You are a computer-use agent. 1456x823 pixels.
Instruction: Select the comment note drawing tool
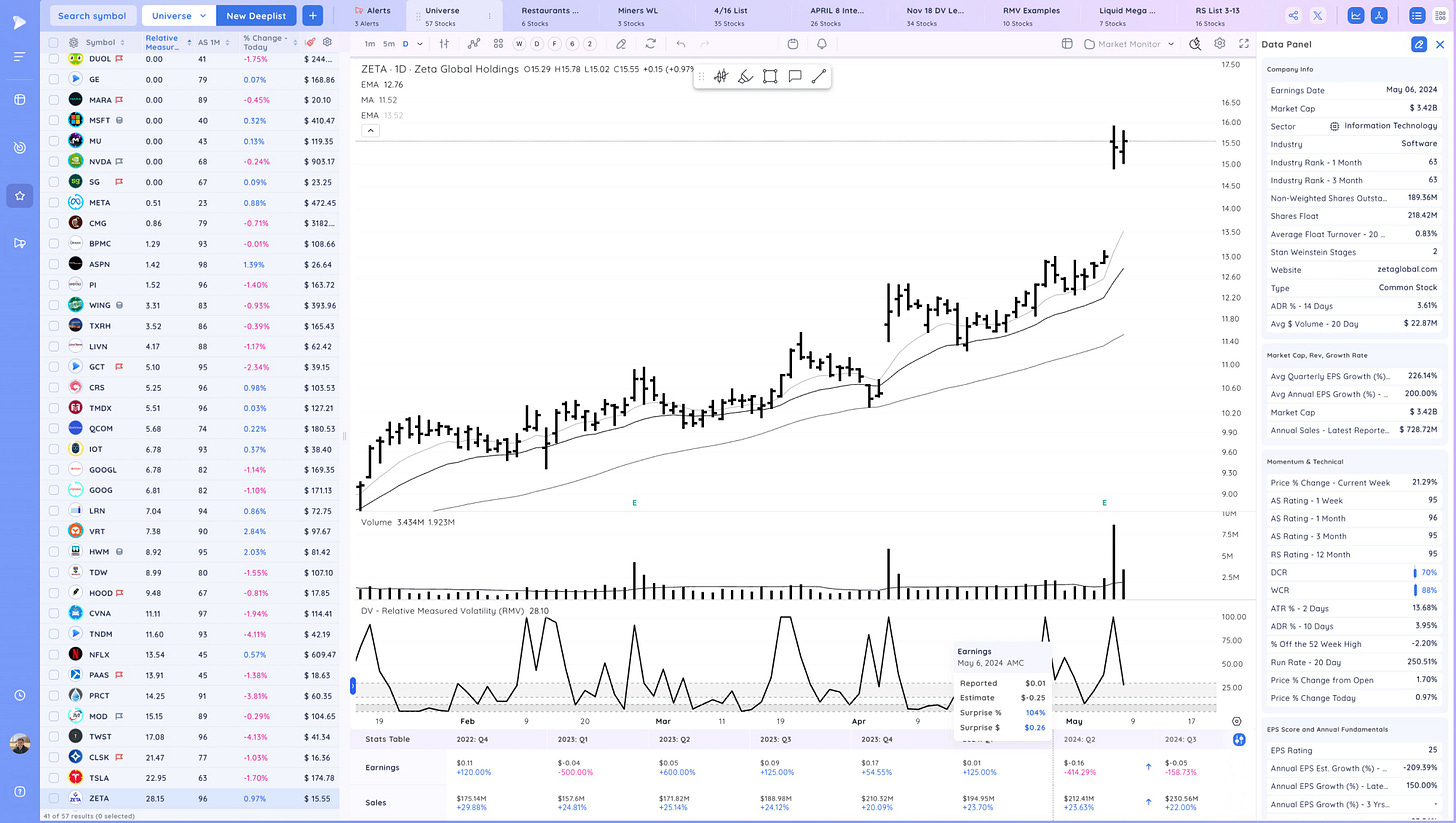tap(795, 76)
